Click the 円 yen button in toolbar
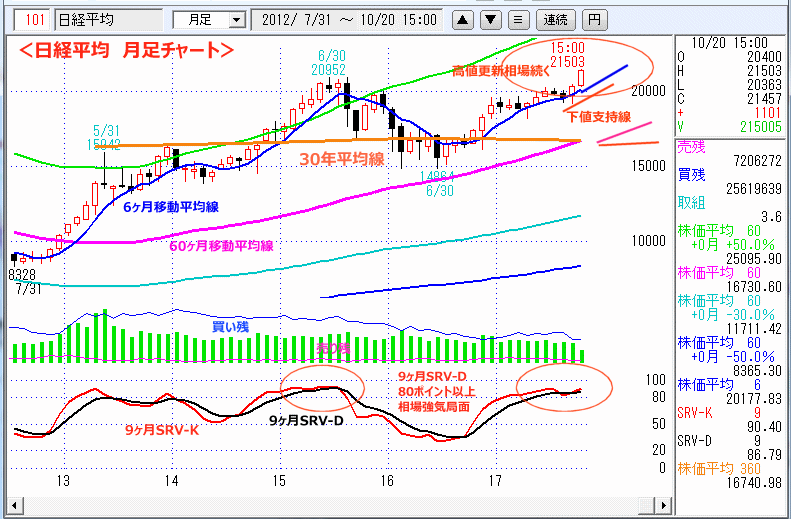 (x=594, y=19)
